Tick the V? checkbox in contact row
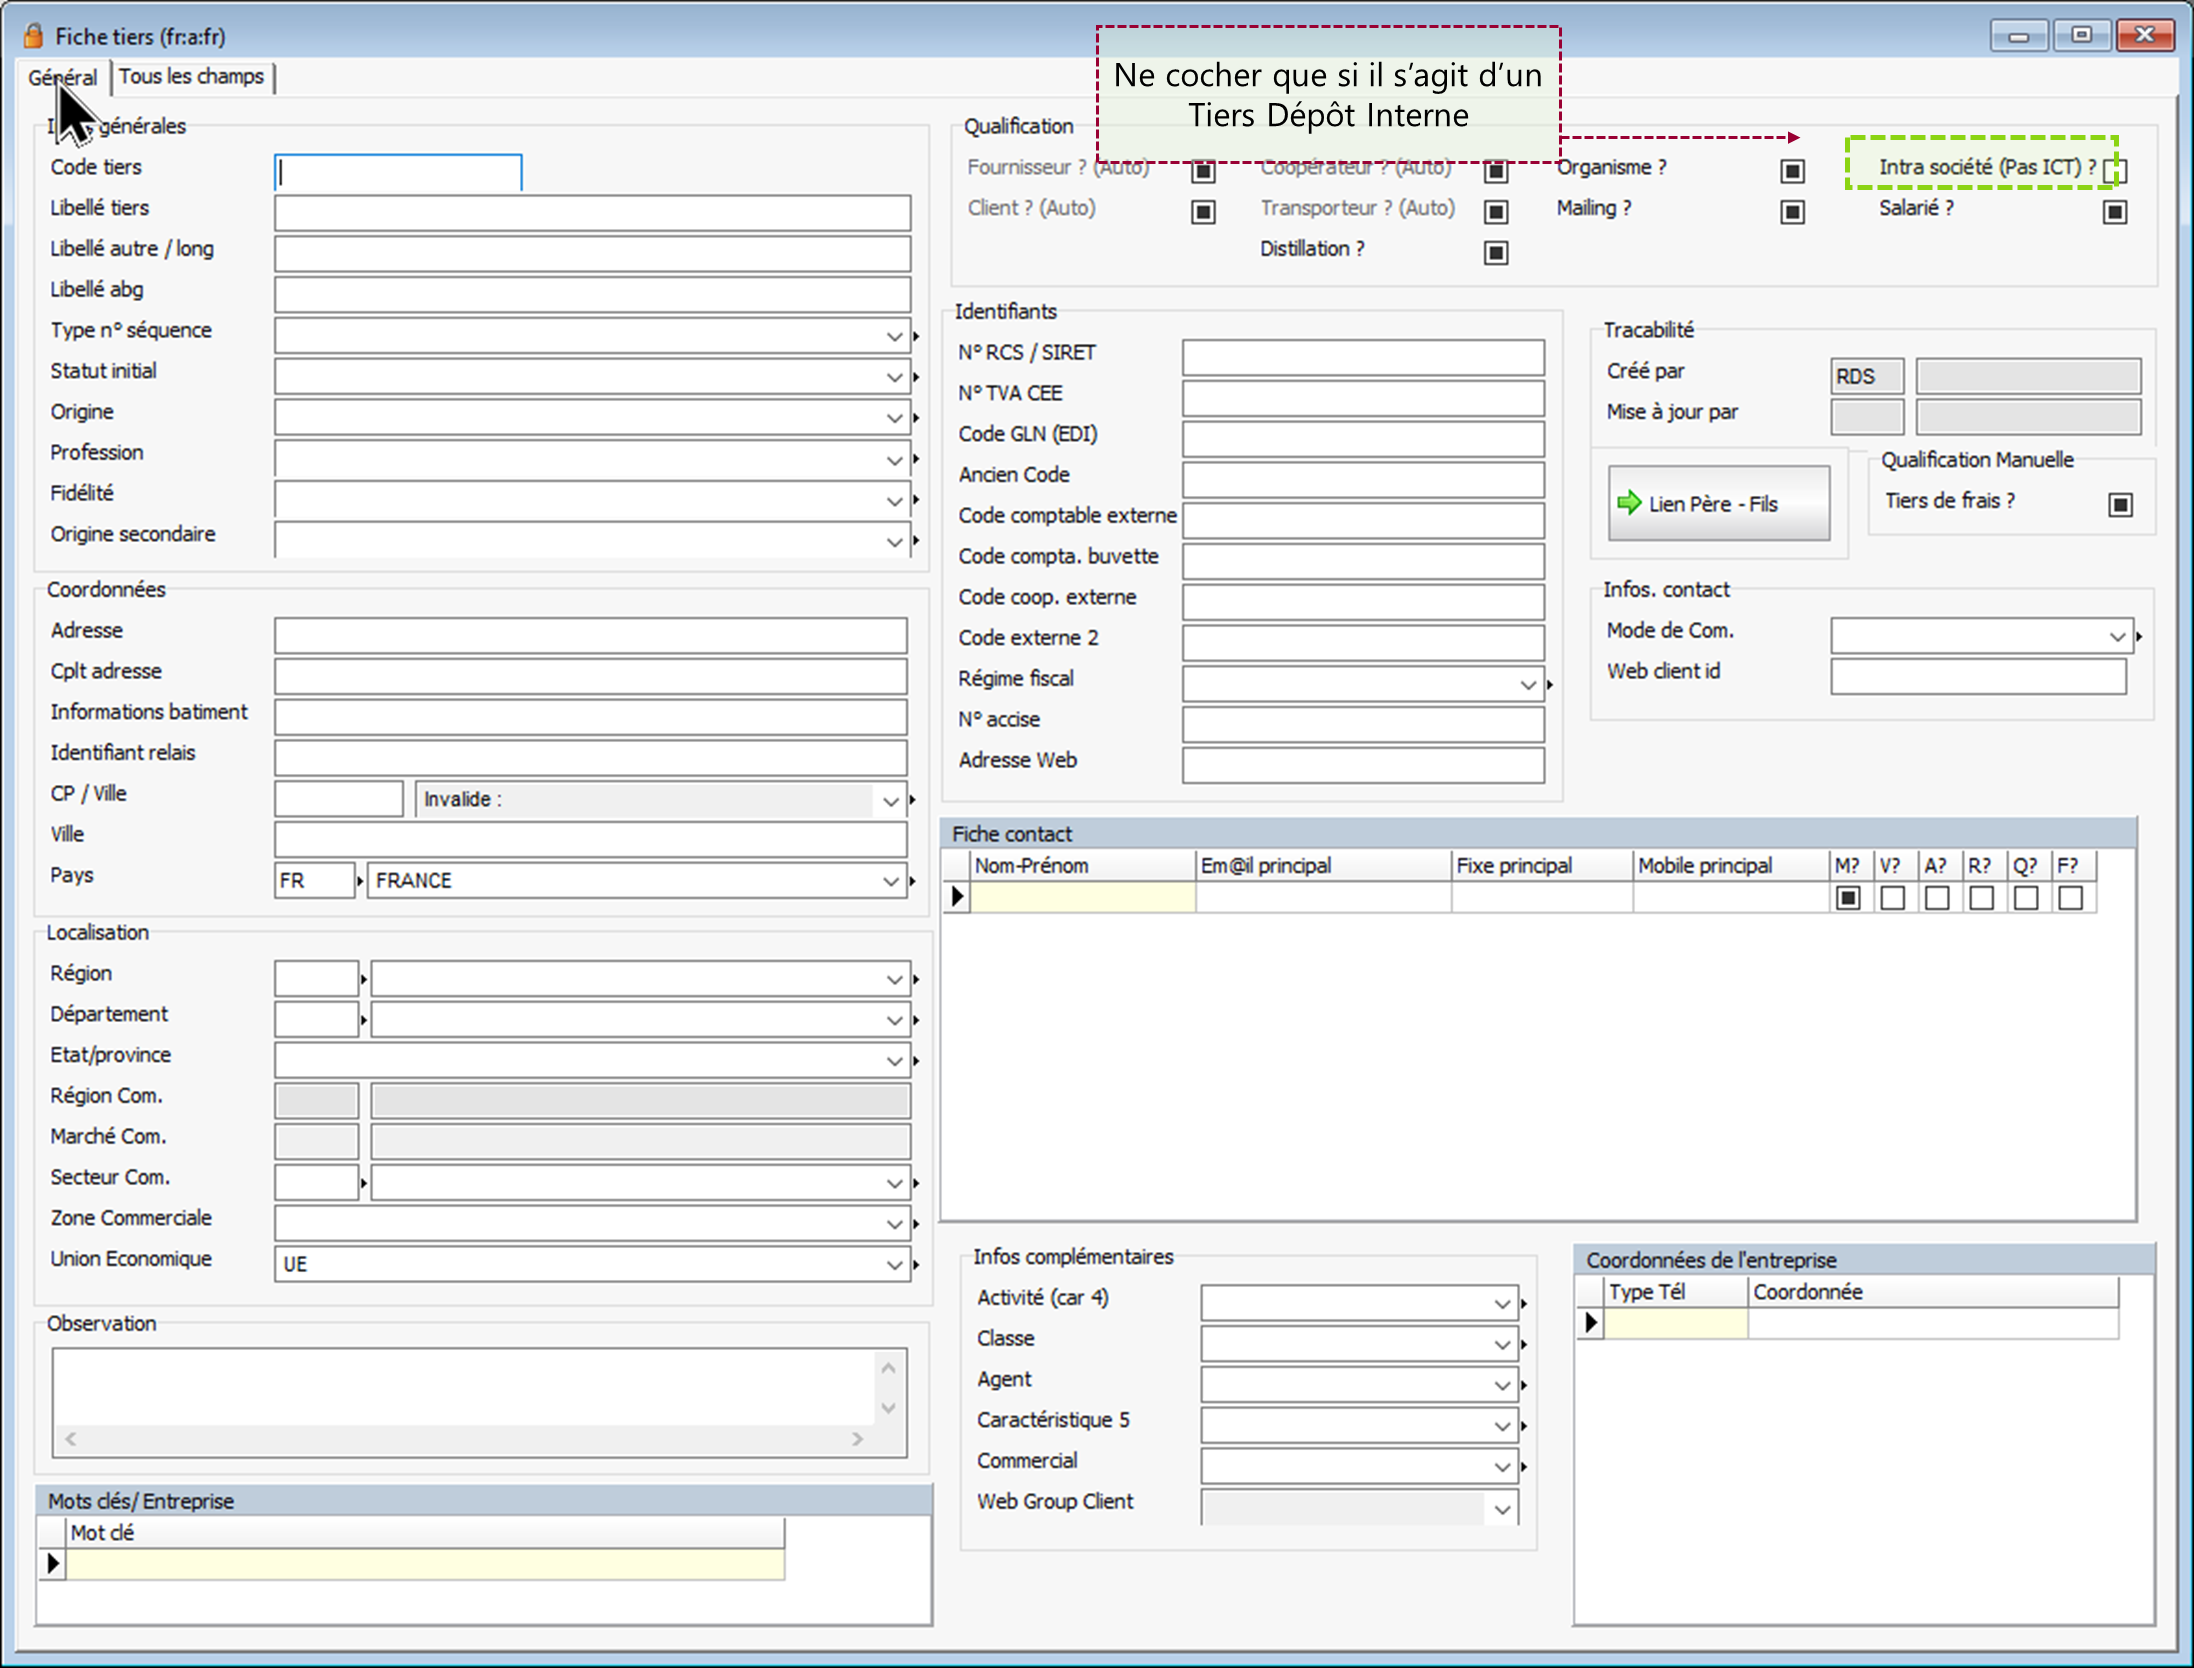 point(1892,898)
